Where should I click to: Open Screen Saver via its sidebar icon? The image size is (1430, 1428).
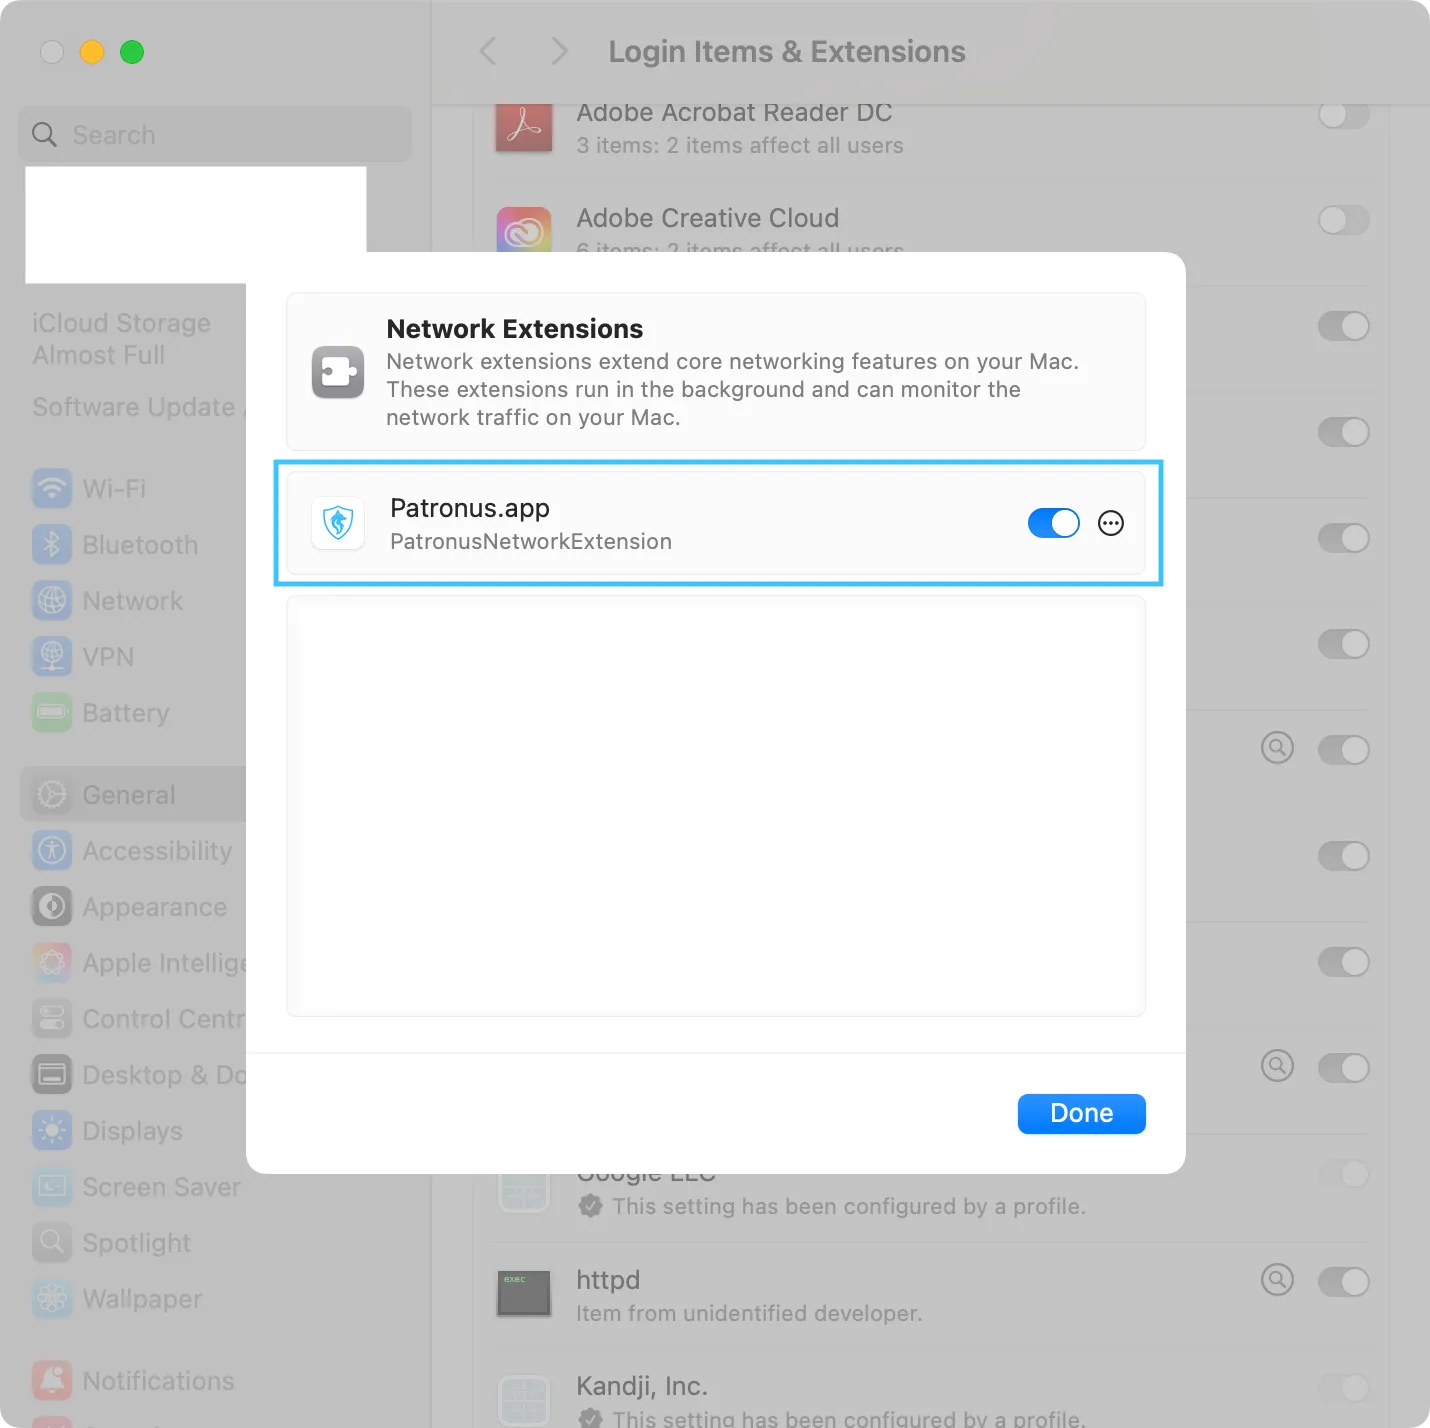(52, 1187)
